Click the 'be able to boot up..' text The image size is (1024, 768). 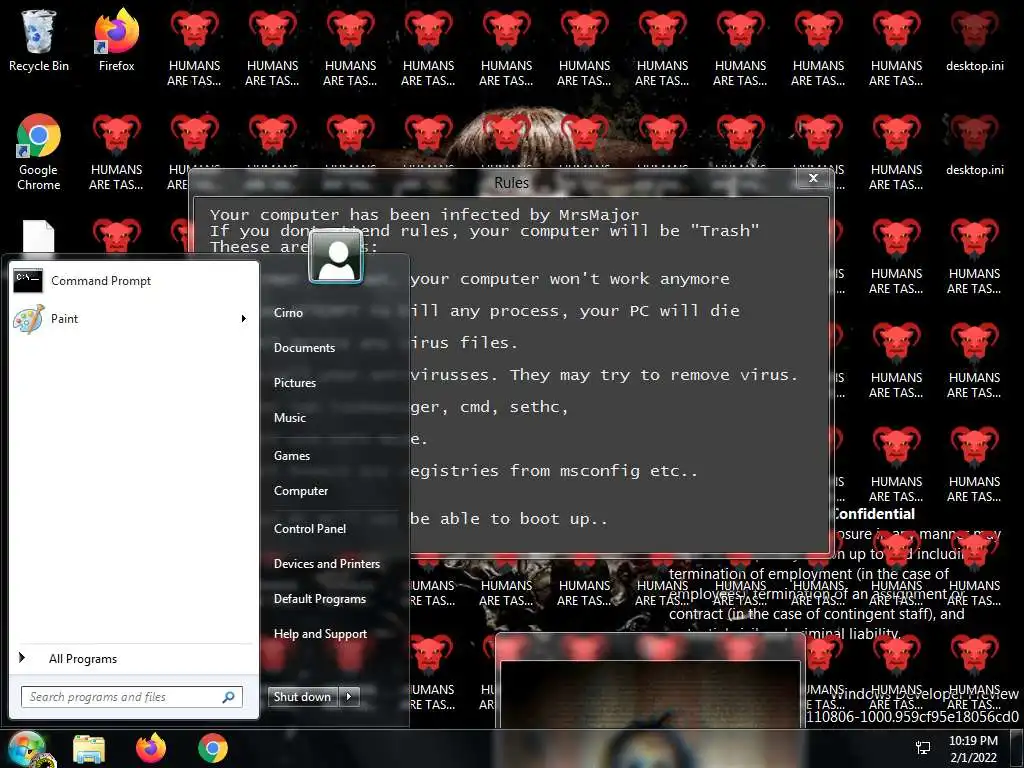[x=509, y=519]
